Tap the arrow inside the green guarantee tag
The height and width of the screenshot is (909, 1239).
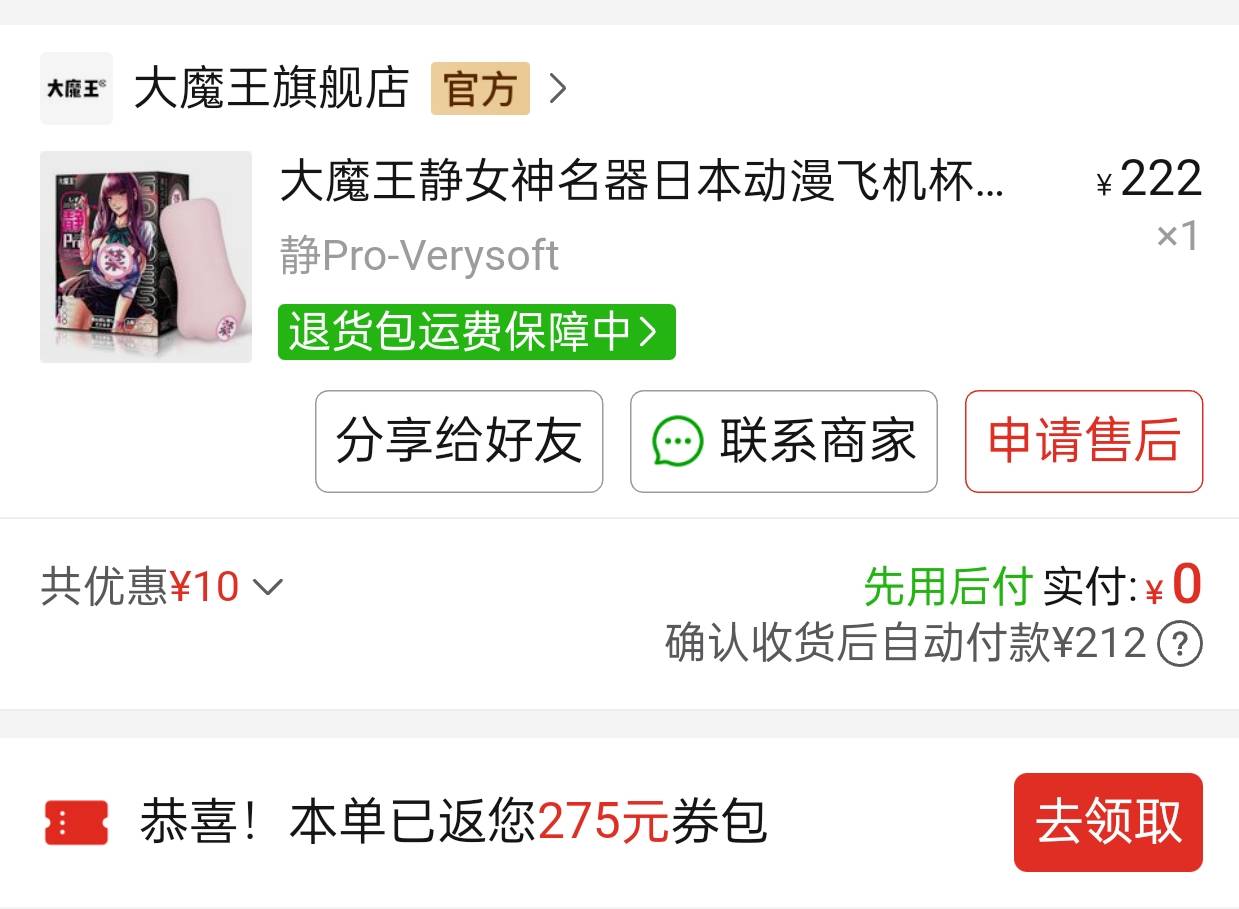tap(648, 332)
